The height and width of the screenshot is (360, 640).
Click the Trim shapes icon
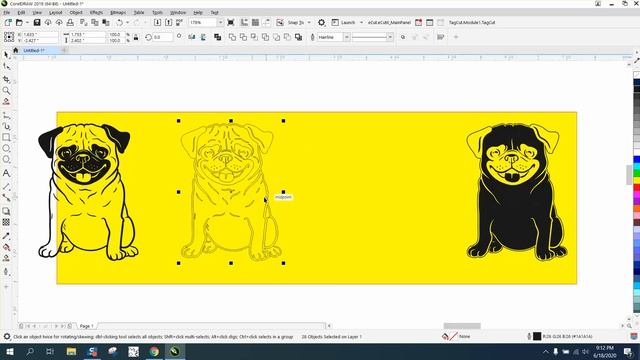[x=243, y=37]
